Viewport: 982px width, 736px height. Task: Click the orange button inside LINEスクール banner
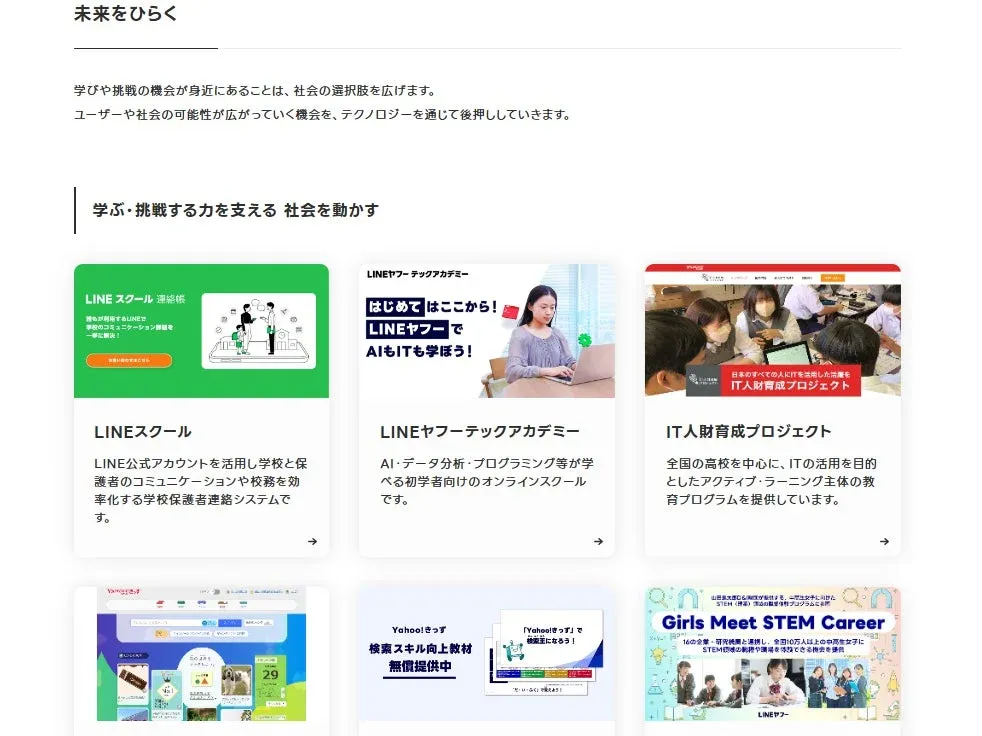pos(132,361)
